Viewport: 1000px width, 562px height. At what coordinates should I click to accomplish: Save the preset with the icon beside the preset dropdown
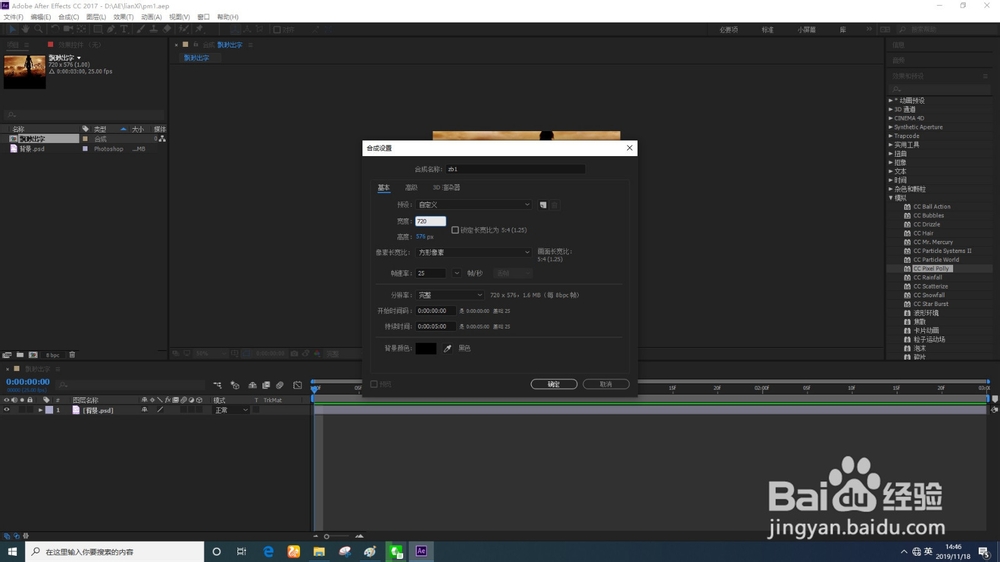coord(543,205)
